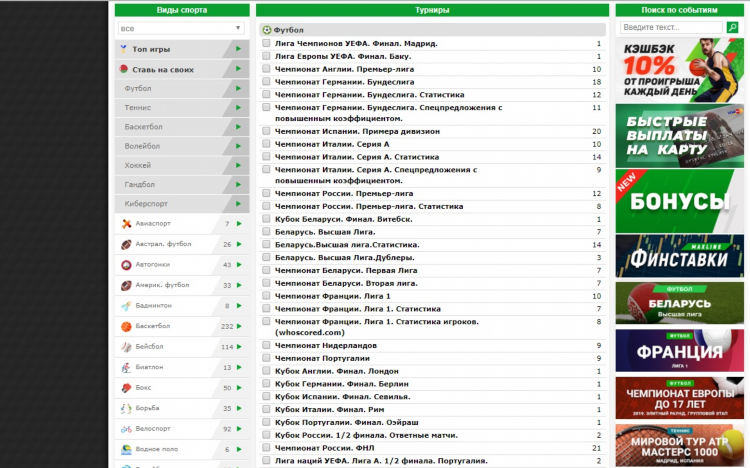750x468 pixels.
Task: Open the Ставь на своих menu item
Action: point(182,69)
